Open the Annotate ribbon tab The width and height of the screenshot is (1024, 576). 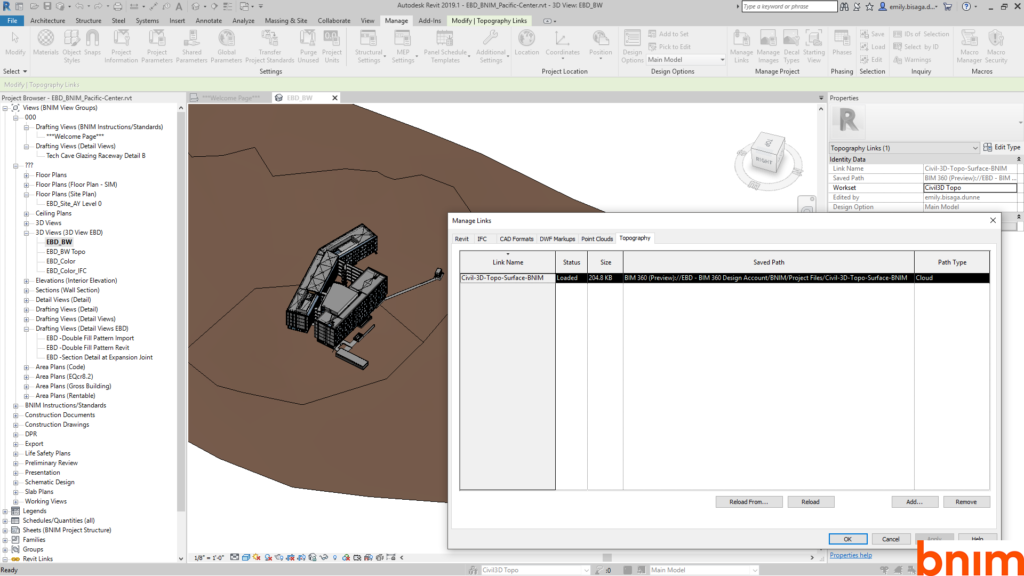click(x=210, y=20)
